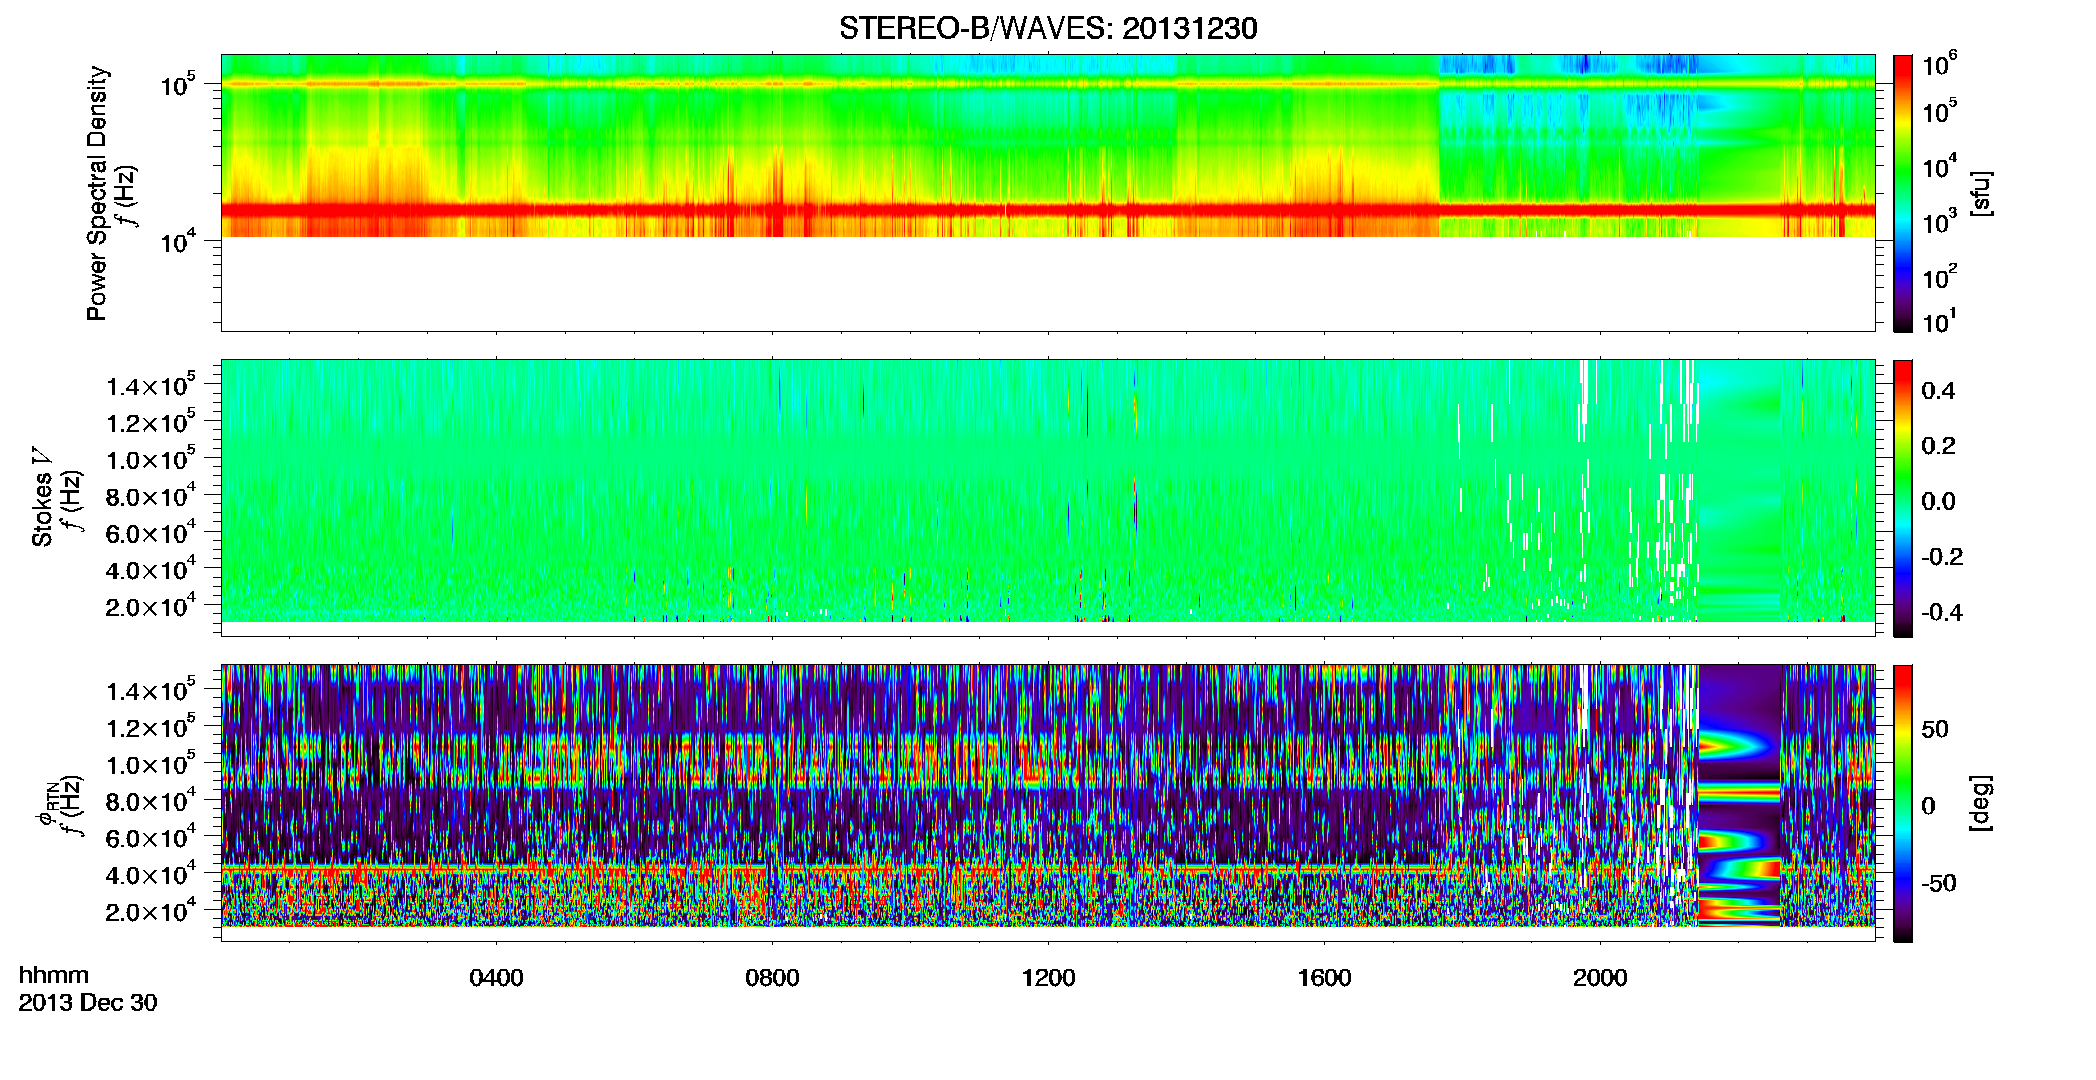Click the 0.0 label on Stokes V colorbar
The height and width of the screenshot is (1080, 2096).
1938,502
